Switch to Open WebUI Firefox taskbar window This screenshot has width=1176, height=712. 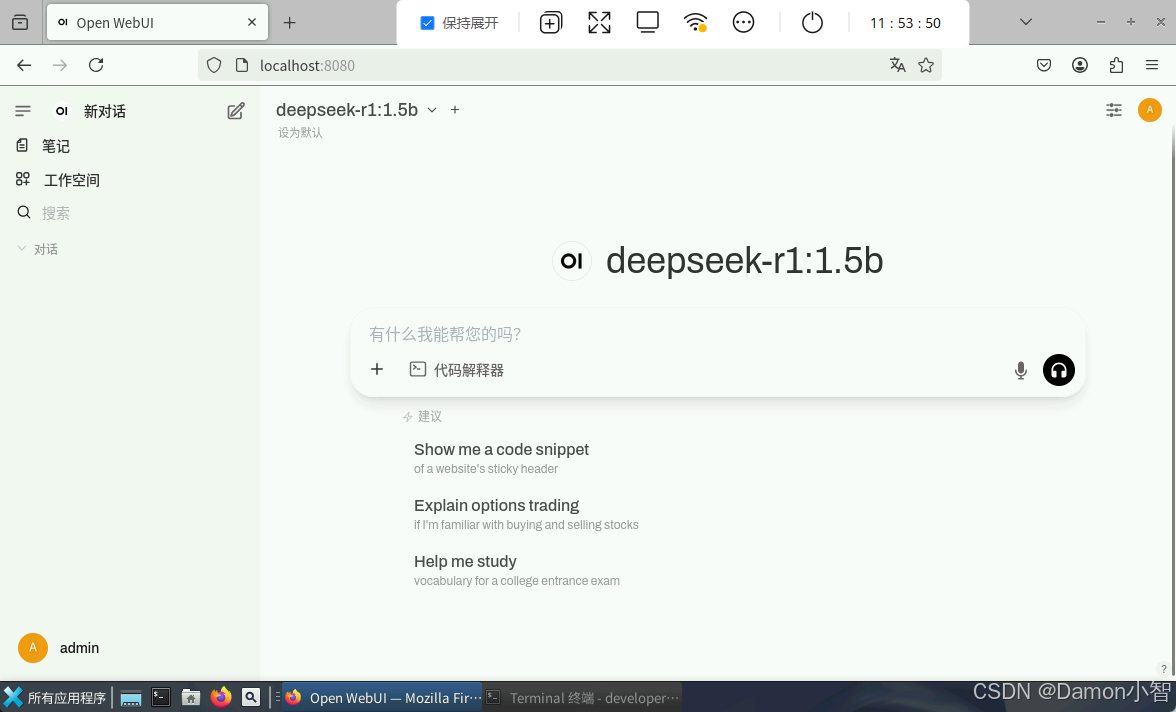pos(382,698)
